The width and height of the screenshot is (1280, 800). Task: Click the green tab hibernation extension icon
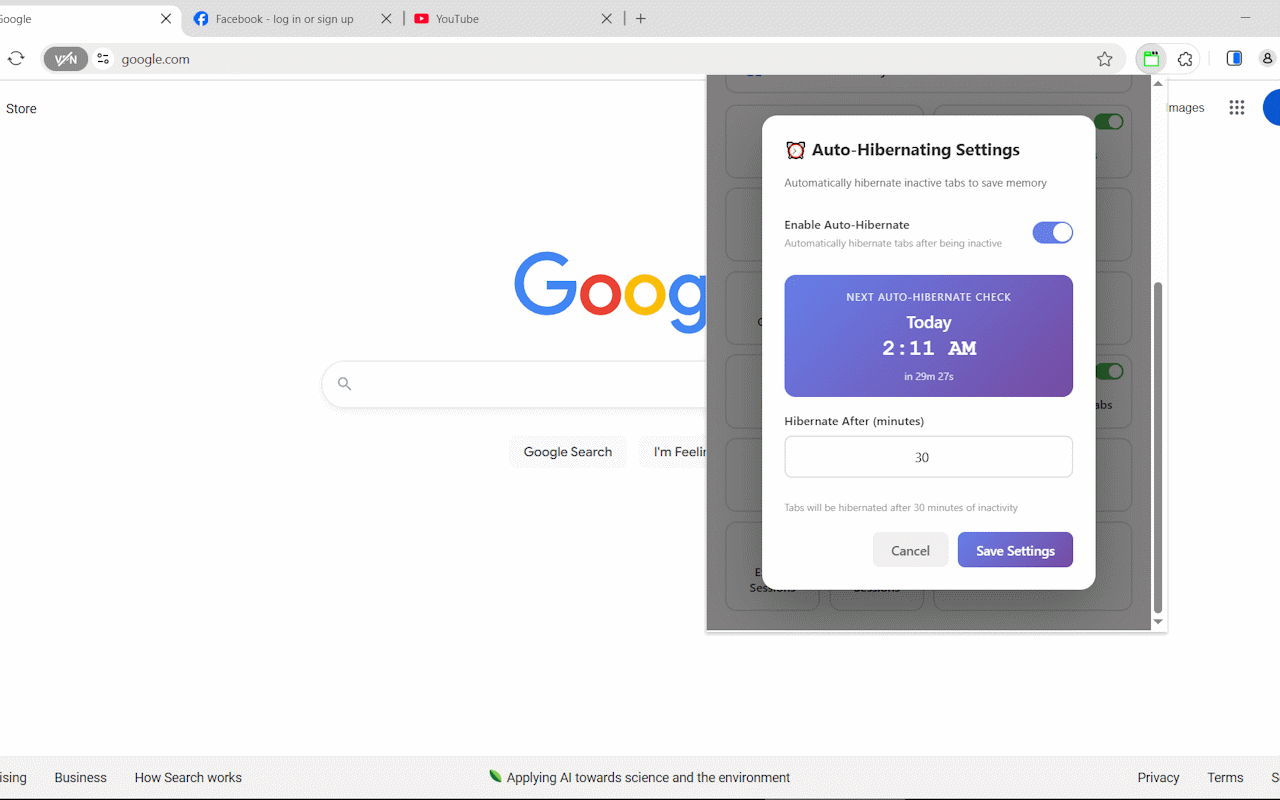tap(1151, 59)
